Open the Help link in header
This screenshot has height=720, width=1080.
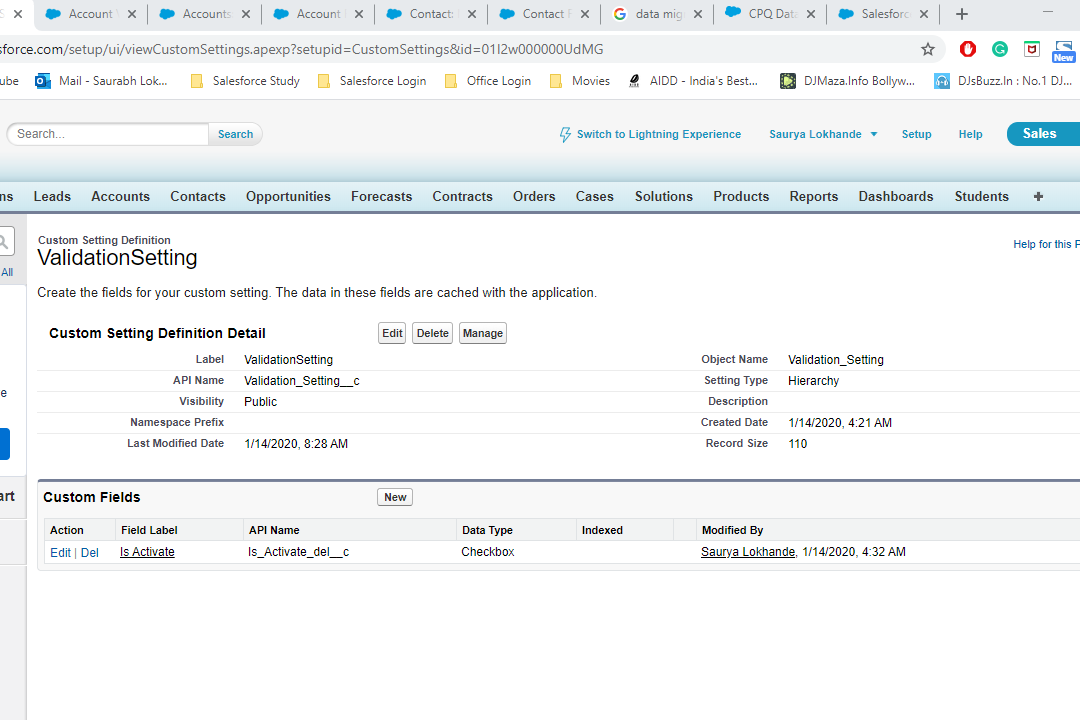point(970,134)
